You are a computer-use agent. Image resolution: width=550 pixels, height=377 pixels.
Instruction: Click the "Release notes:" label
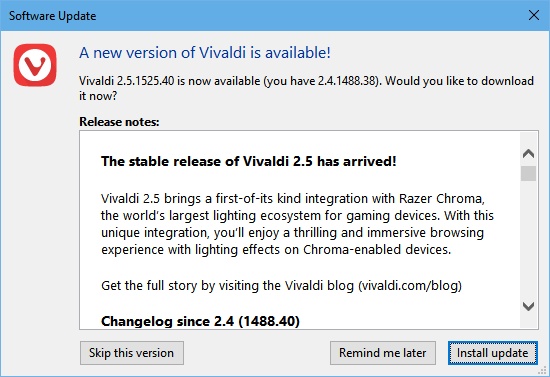click(119, 122)
